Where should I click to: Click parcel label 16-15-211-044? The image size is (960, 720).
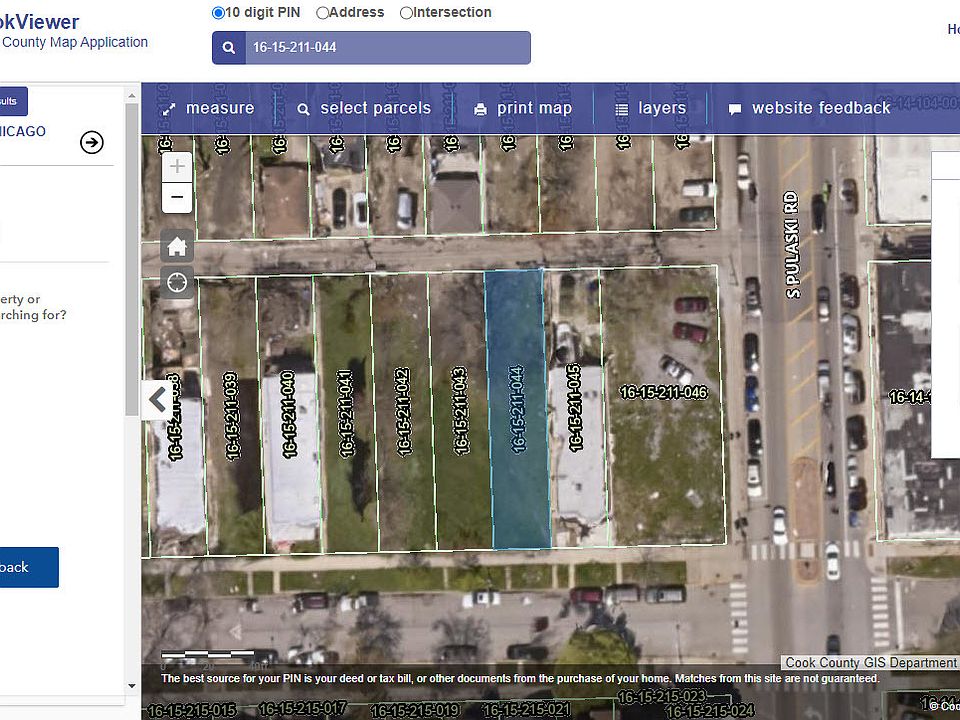518,410
